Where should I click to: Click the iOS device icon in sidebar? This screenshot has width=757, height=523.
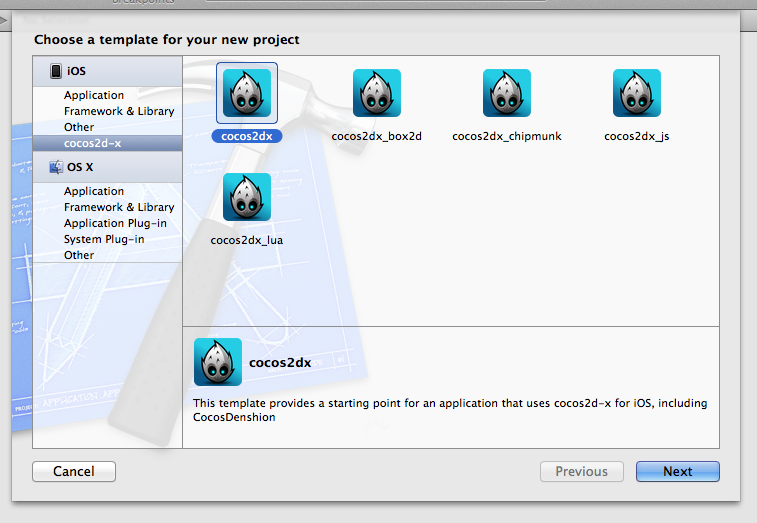tap(56, 71)
